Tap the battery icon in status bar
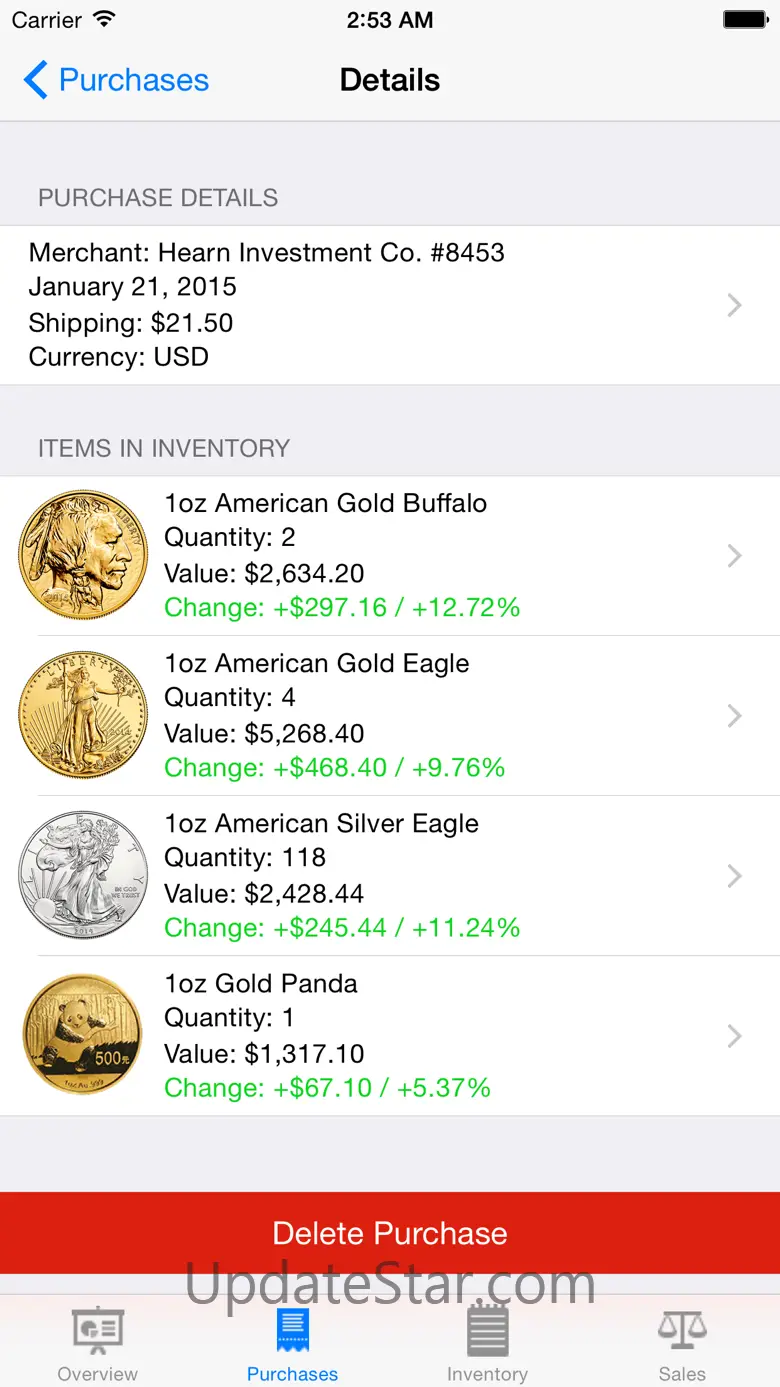 [745, 20]
